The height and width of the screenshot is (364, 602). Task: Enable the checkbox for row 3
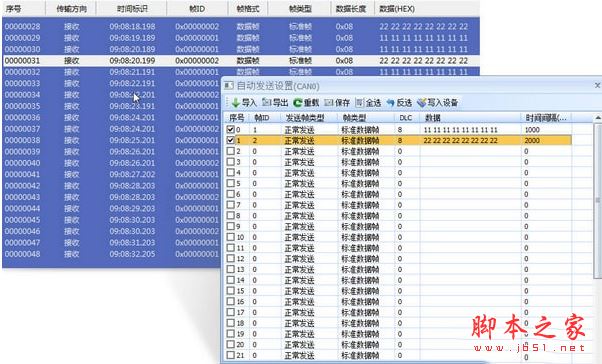(x=230, y=162)
